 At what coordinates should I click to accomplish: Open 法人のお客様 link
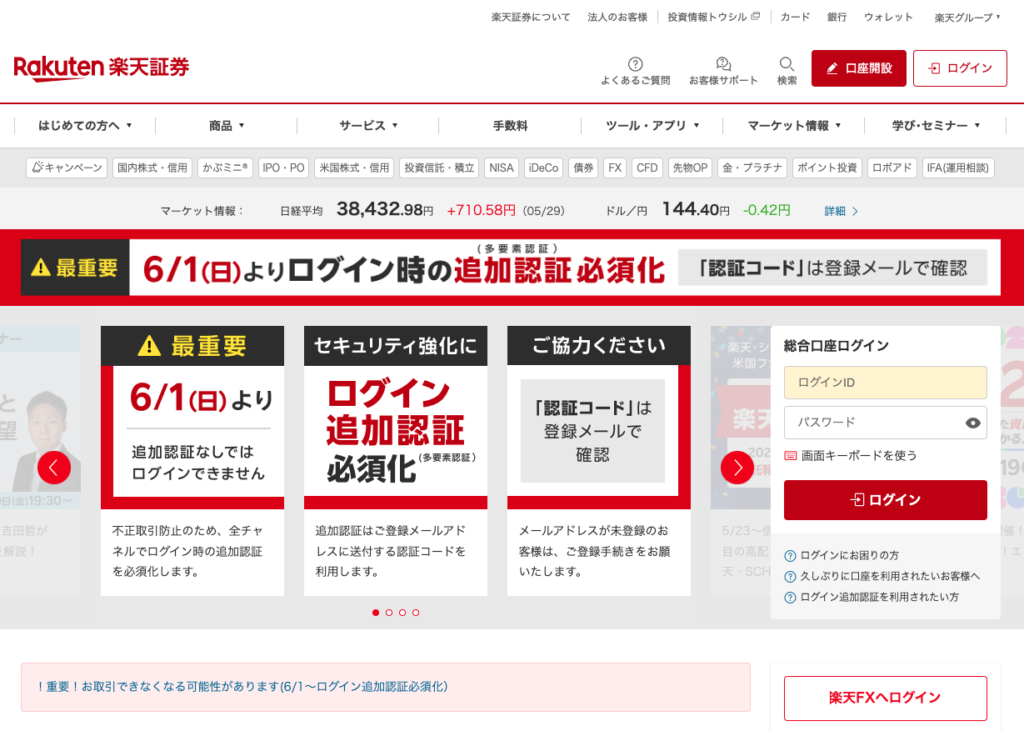pyautogui.click(x=617, y=18)
